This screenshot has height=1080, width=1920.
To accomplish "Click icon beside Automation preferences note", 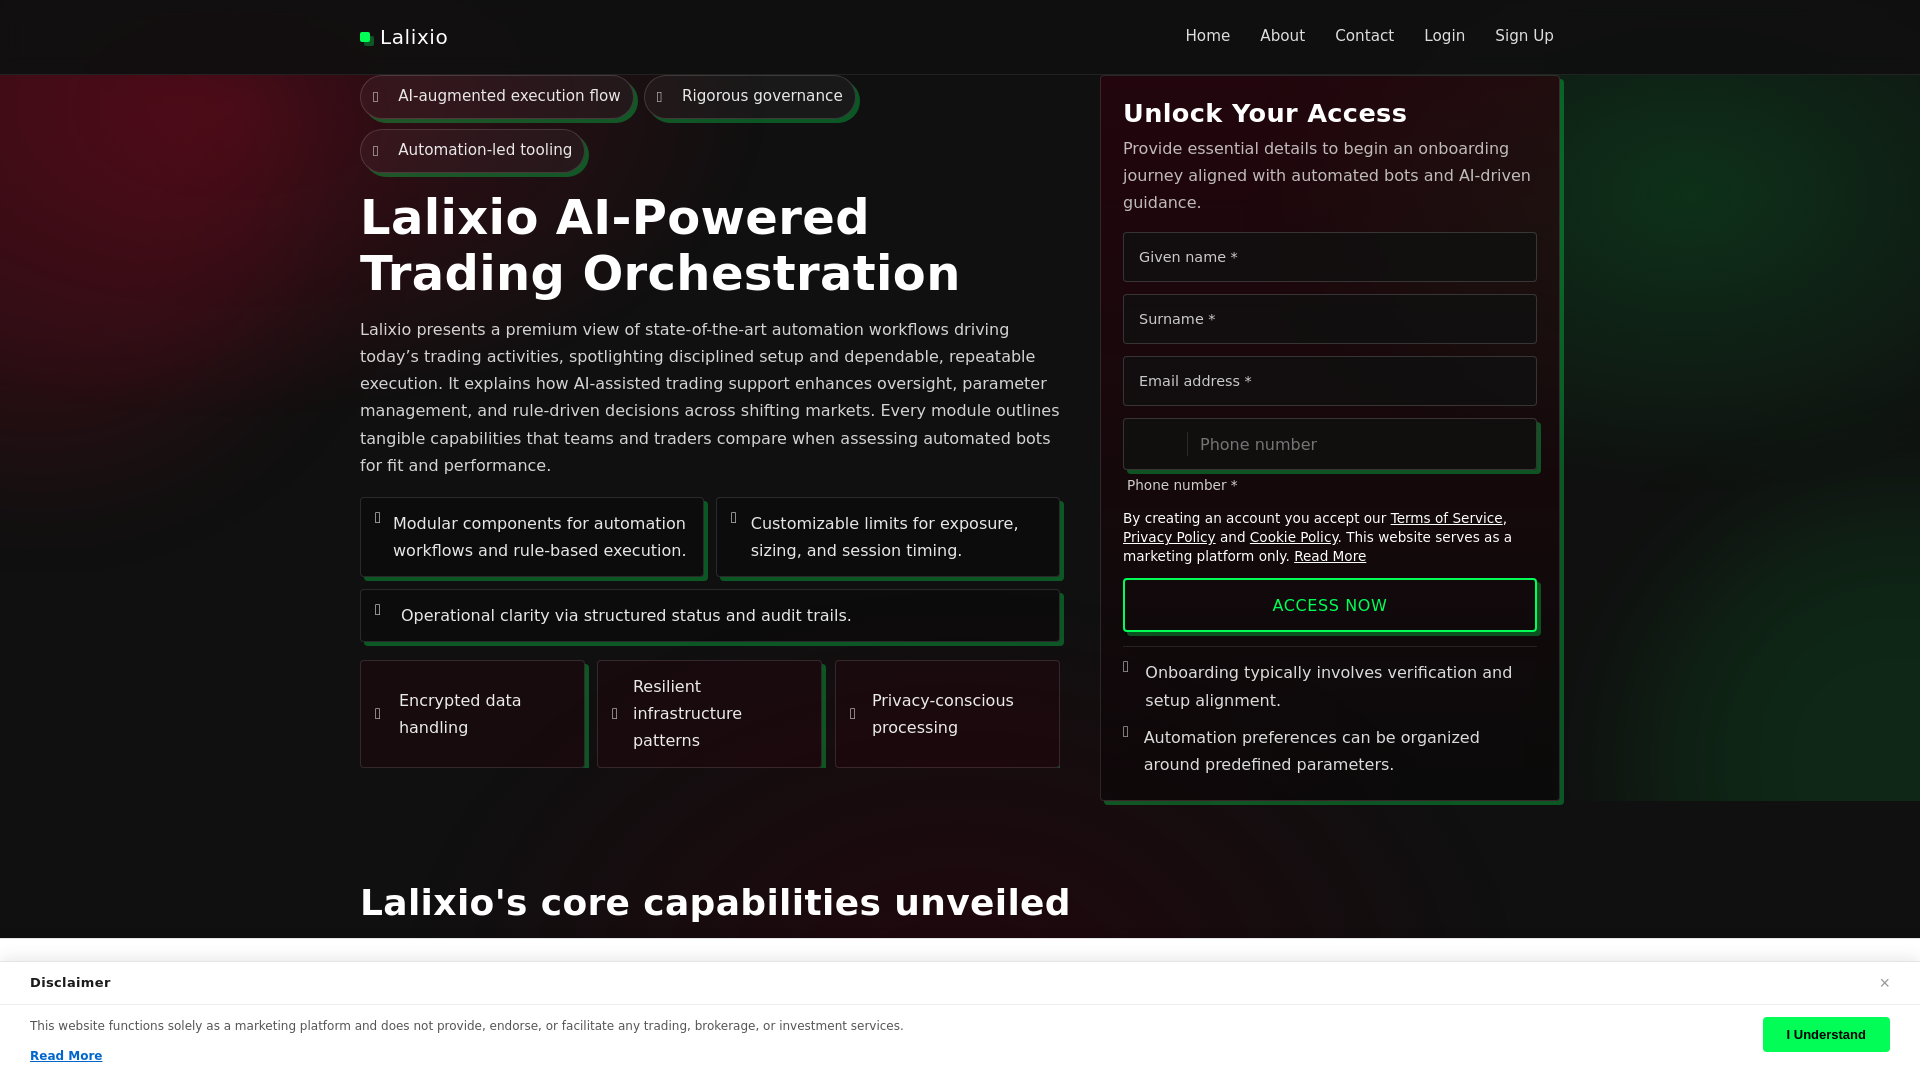I will [x=1126, y=732].
